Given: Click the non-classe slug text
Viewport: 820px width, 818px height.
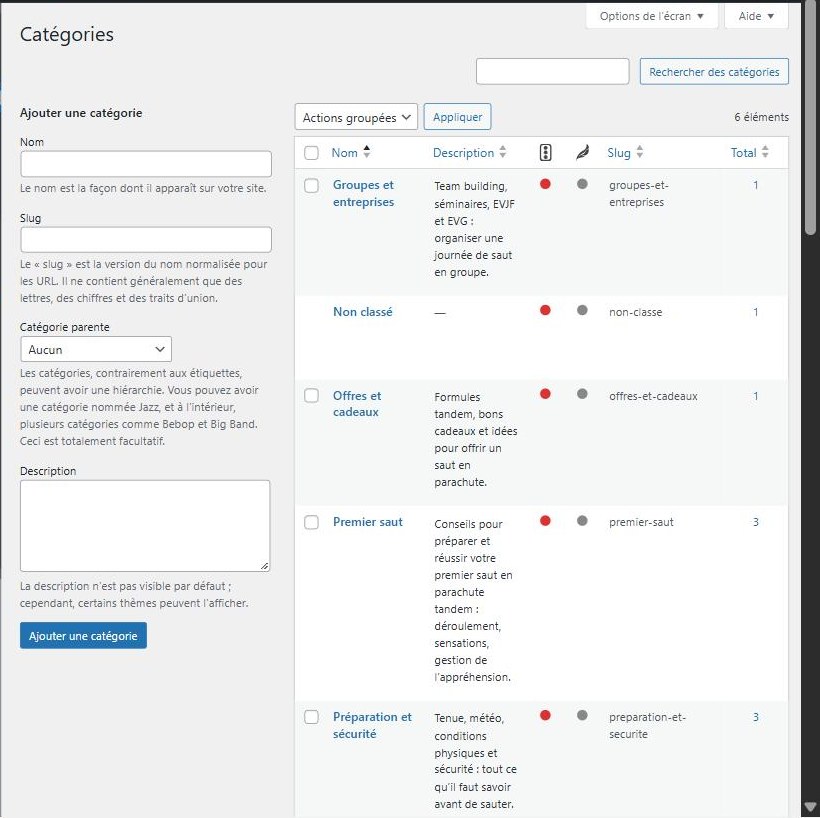Looking at the screenshot, I should (x=635, y=312).
